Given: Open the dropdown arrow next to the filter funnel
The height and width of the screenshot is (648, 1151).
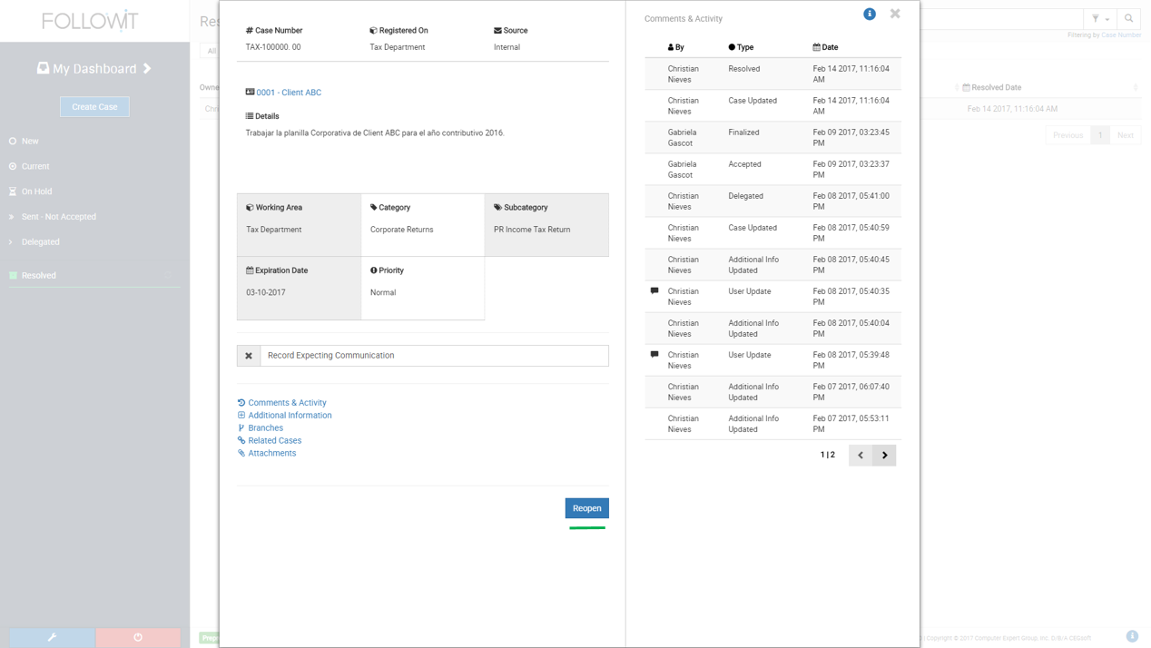Looking at the screenshot, I should (x=1107, y=18).
